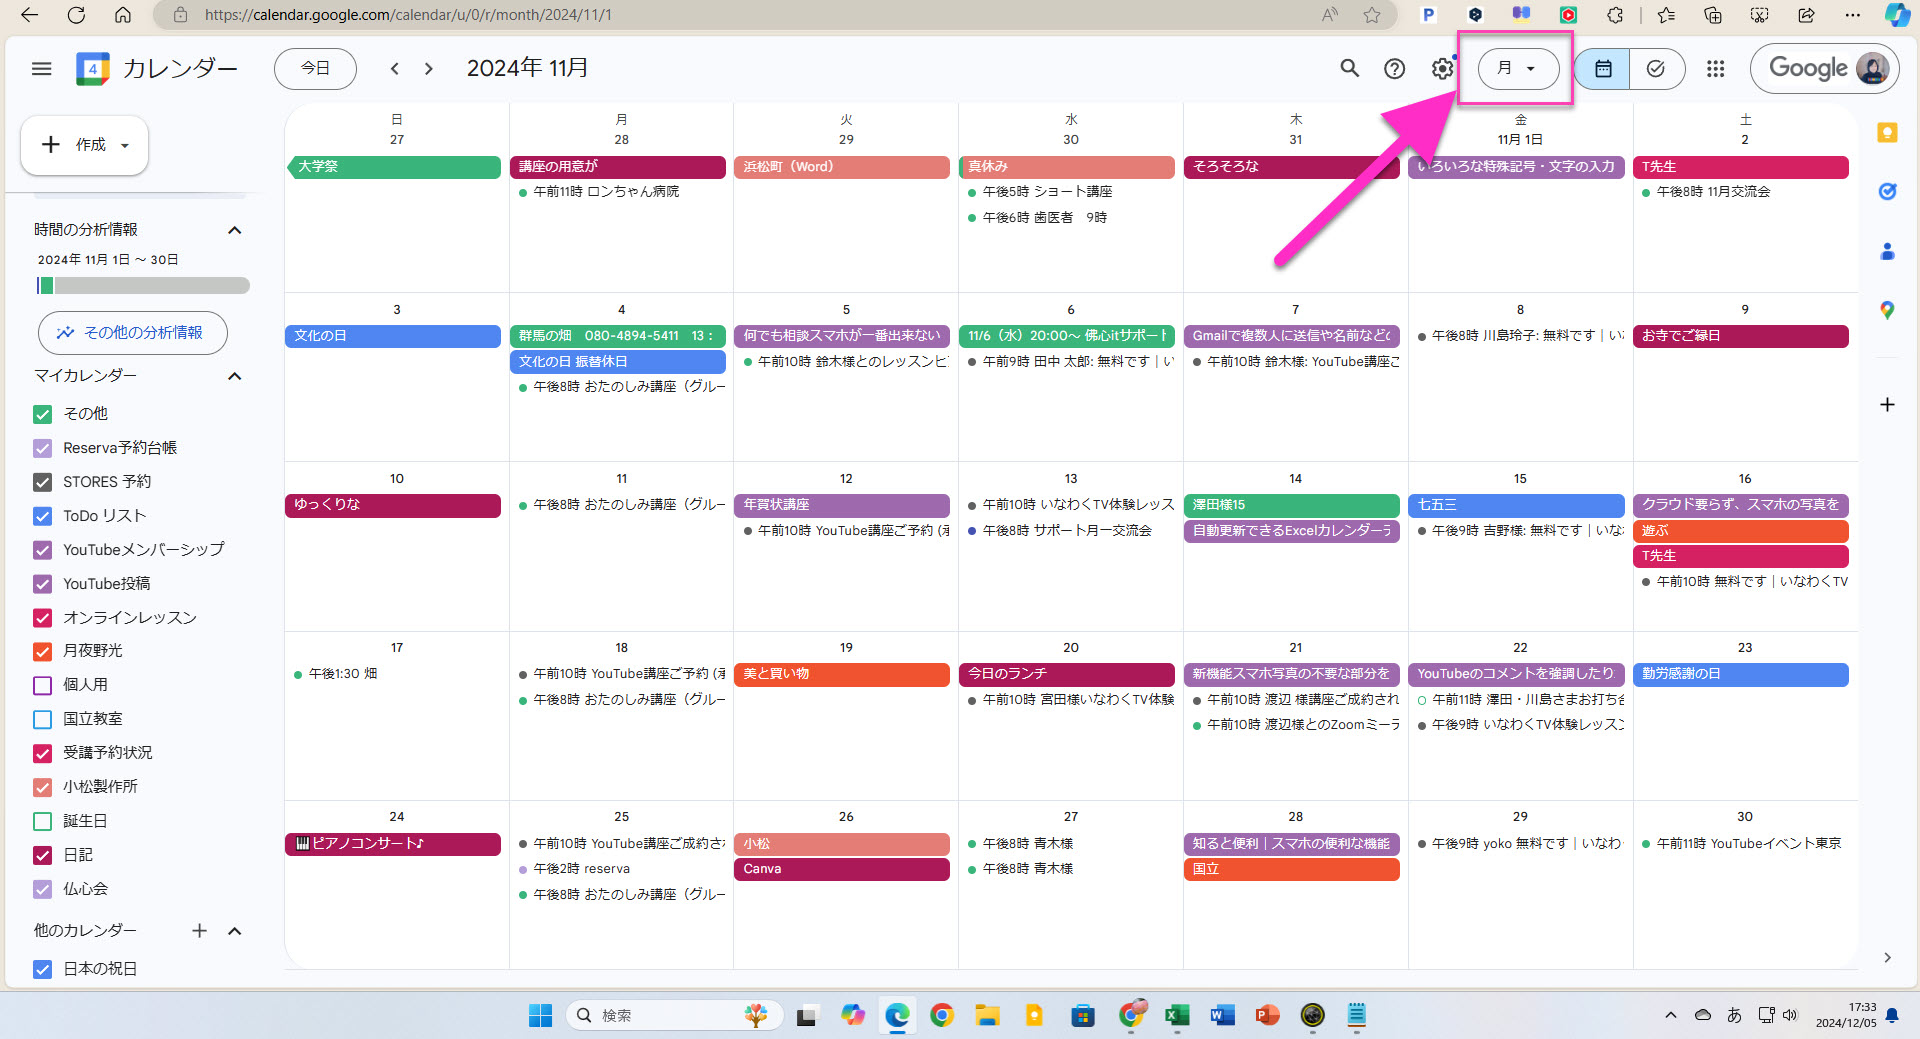1920x1039 pixels.
Task: Open Google Maps side panel icon
Action: pyautogui.click(x=1887, y=311)
